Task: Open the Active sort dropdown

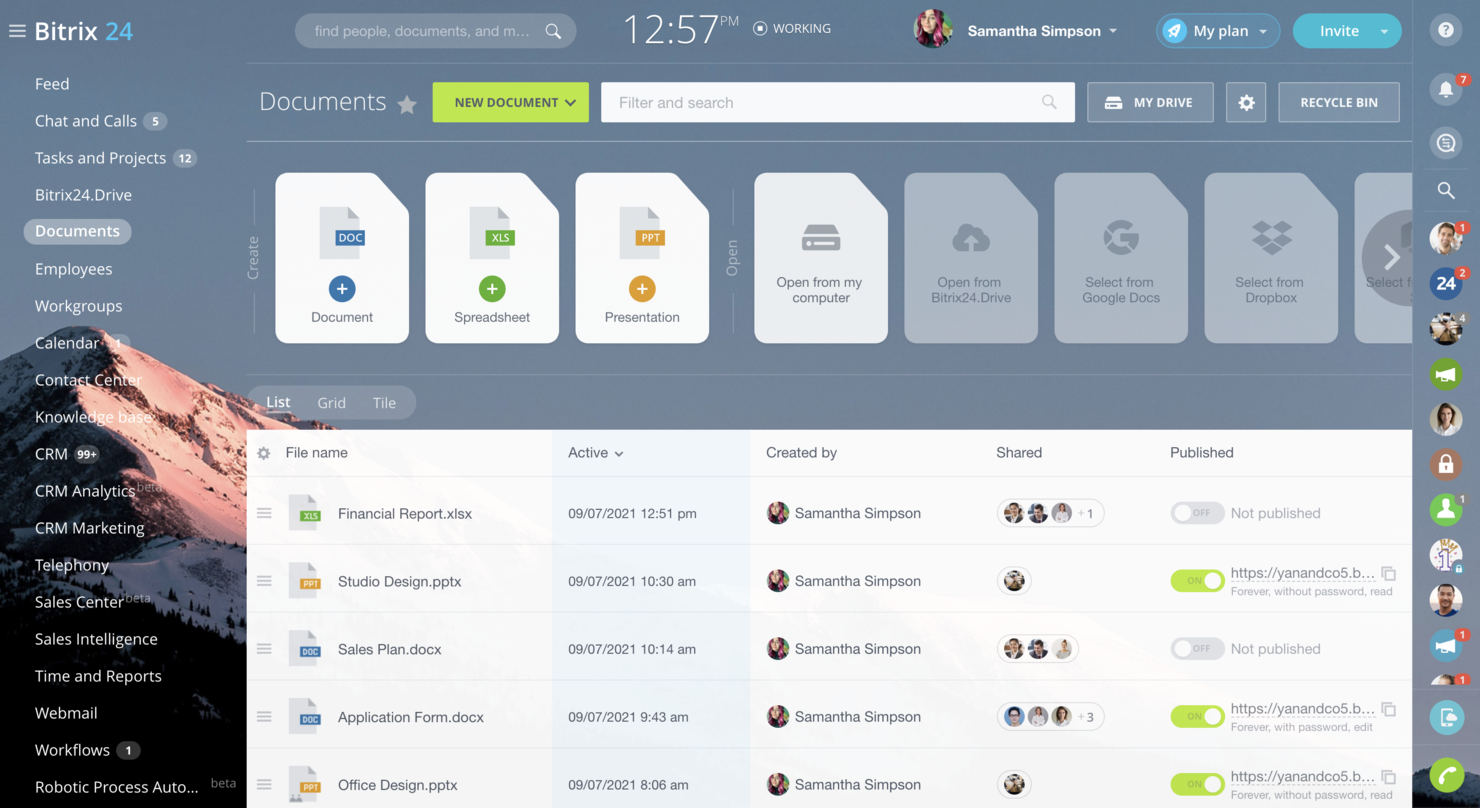Action: point(595,452)
